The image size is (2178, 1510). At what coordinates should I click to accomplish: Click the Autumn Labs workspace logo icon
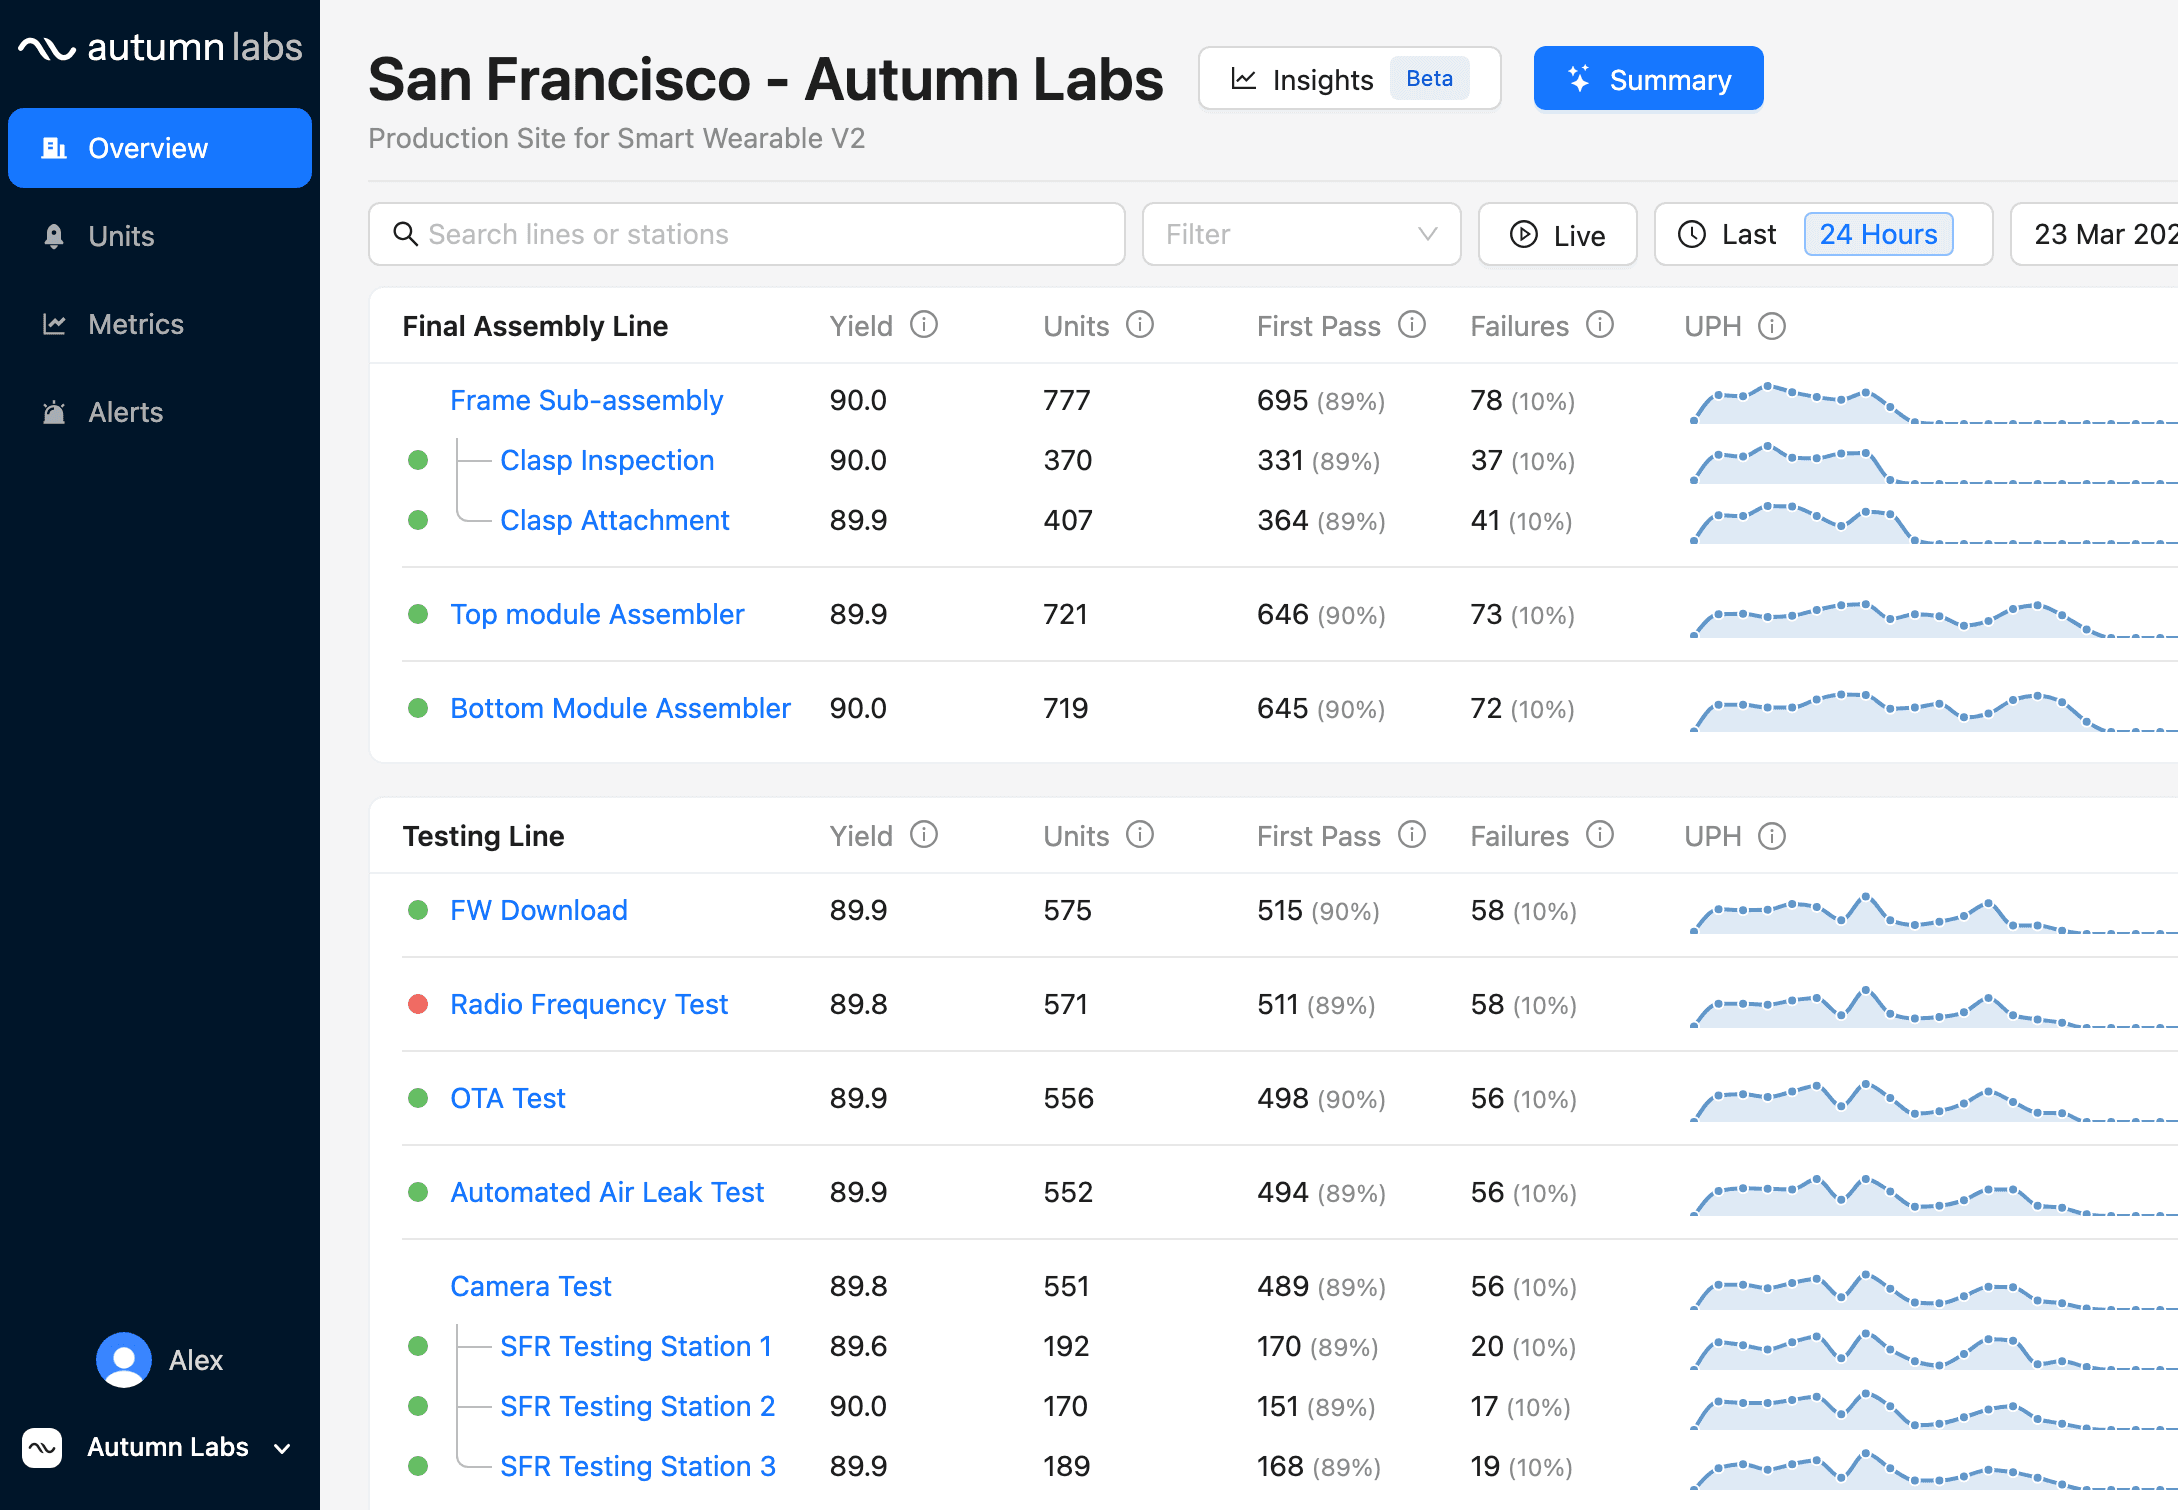42,1447
